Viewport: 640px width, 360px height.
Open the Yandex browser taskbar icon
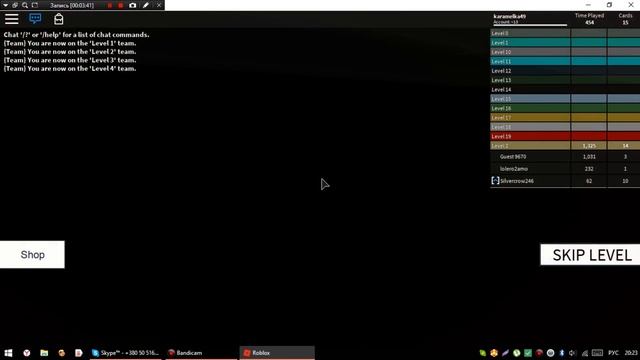(27, 353)
